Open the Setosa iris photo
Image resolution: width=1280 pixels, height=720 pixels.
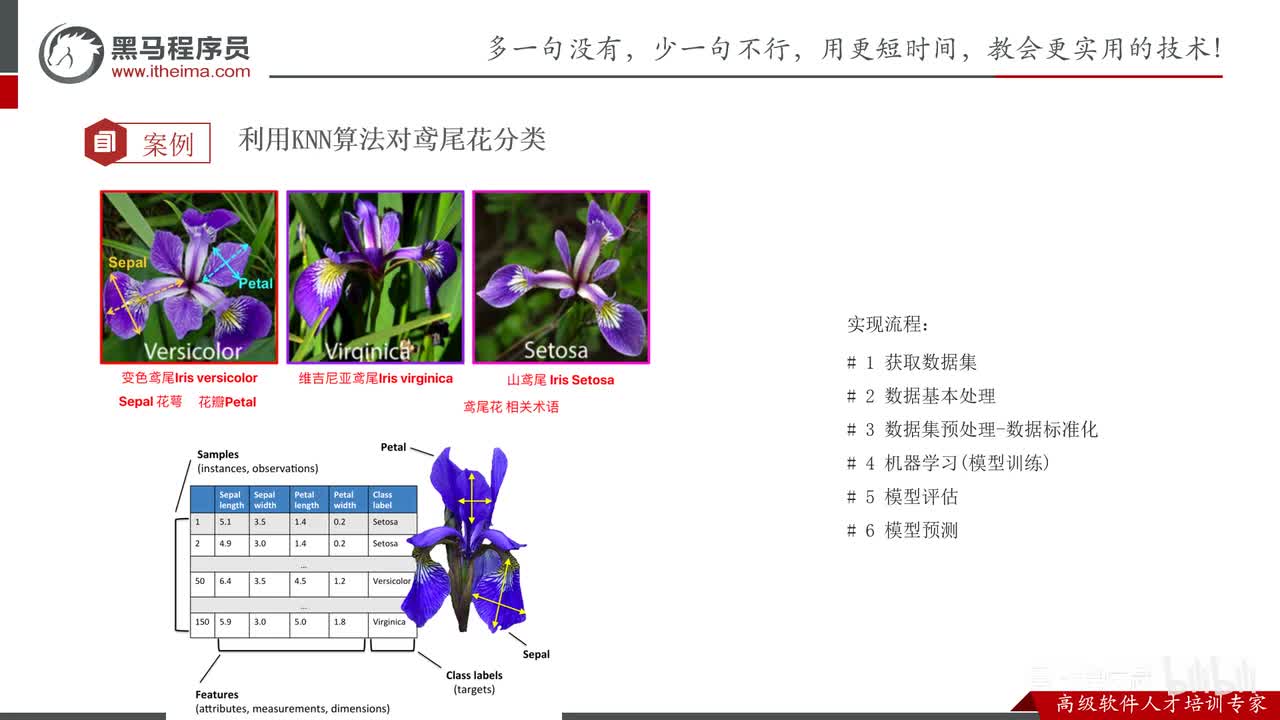(x=561, y=277)
